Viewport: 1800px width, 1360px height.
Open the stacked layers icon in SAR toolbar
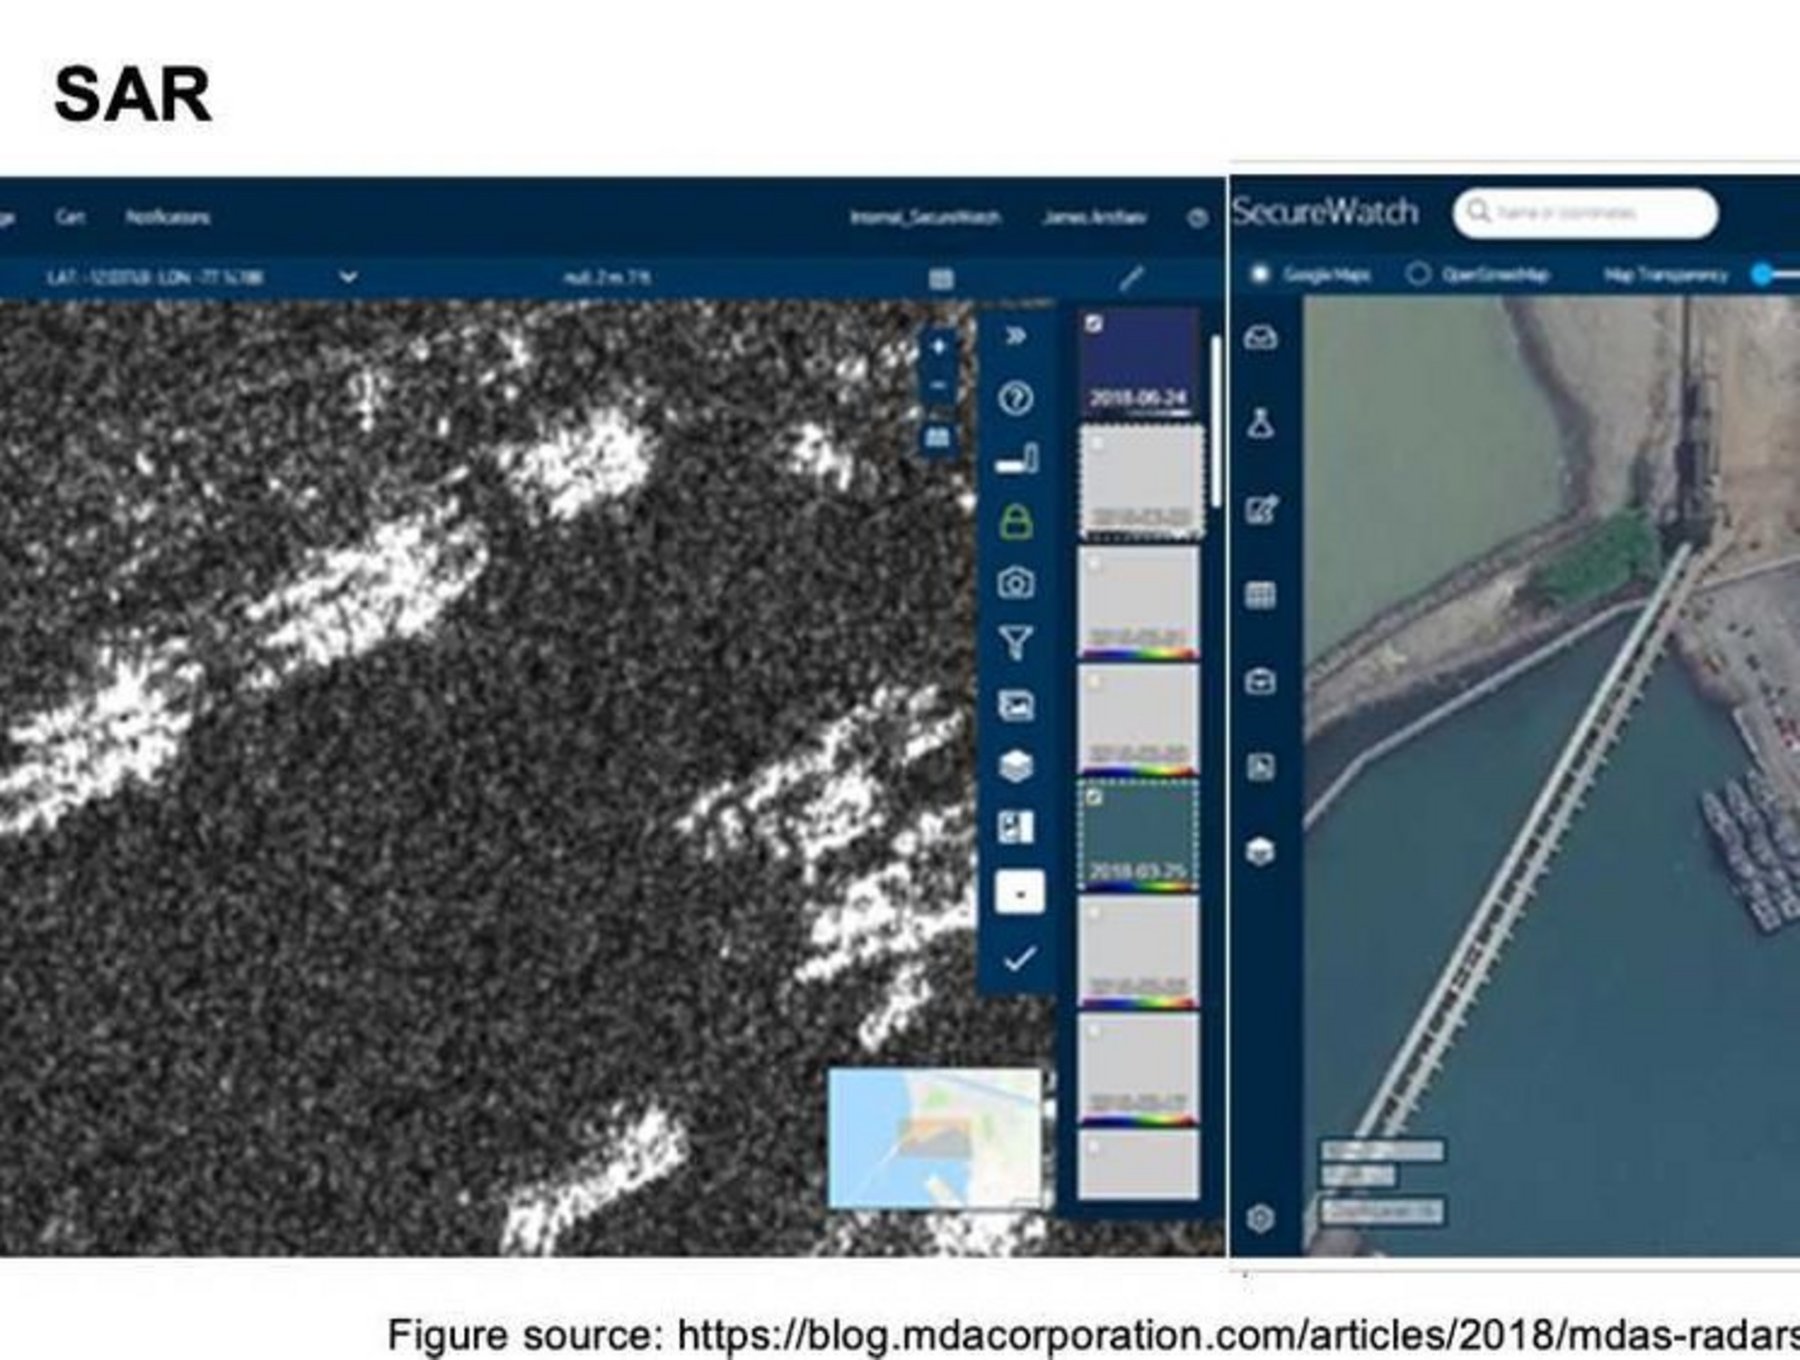pos(1016,767)
